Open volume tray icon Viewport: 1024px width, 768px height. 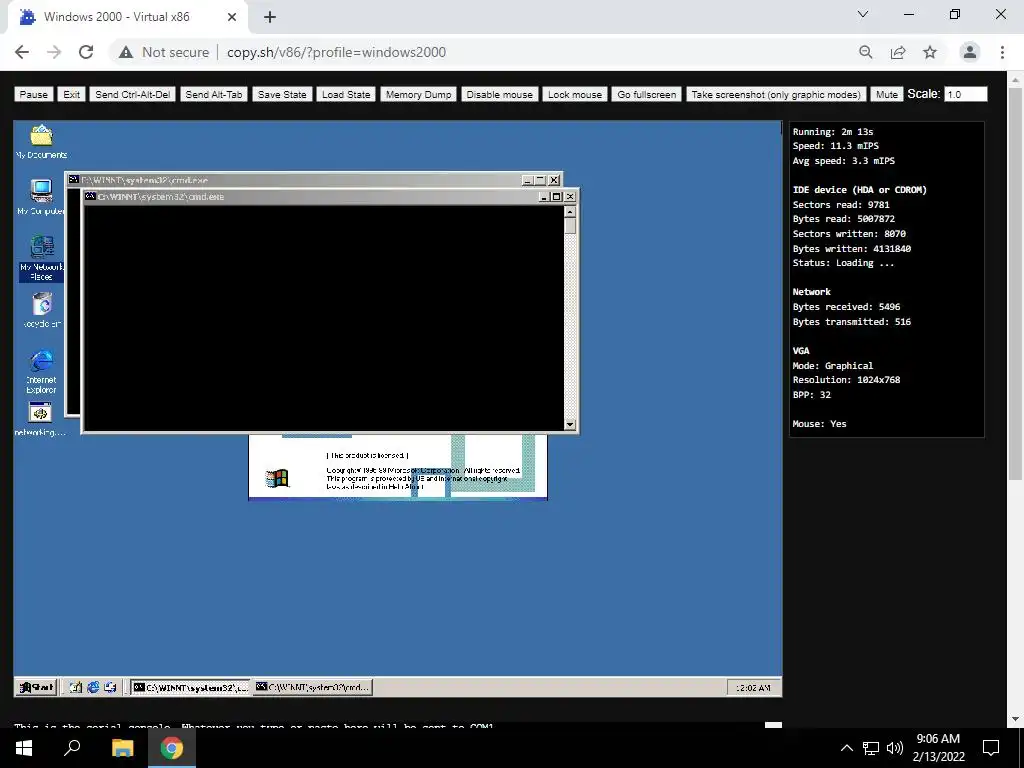(895, 748)
